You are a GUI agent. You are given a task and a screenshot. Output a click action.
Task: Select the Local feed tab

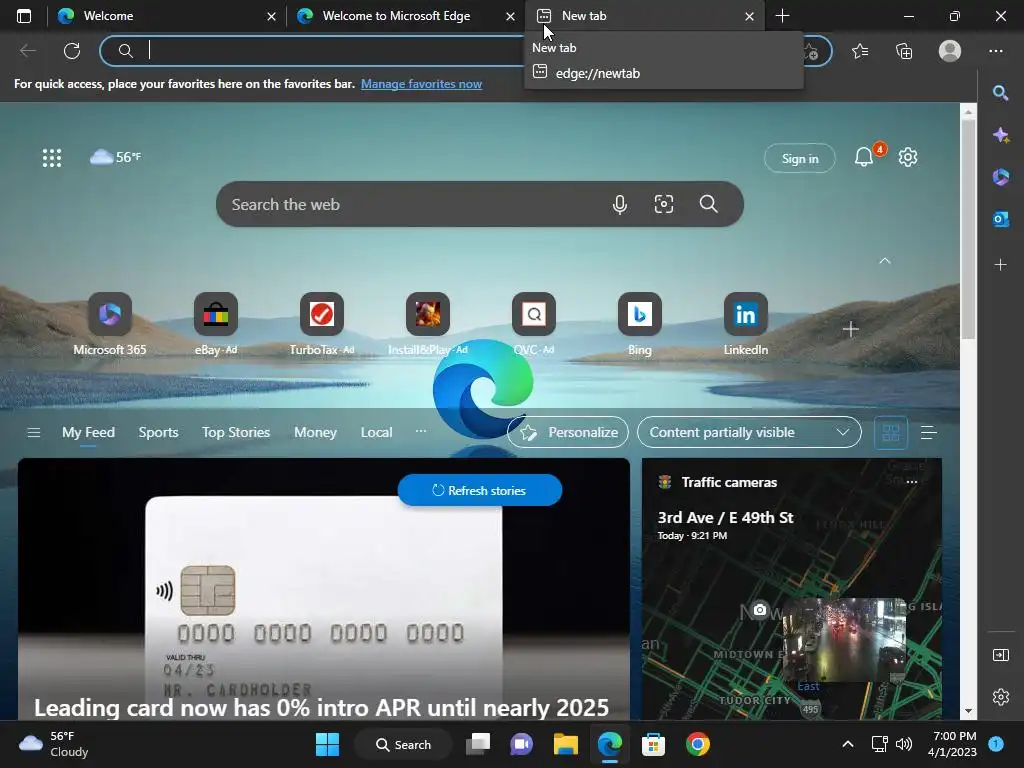point(377,432)
